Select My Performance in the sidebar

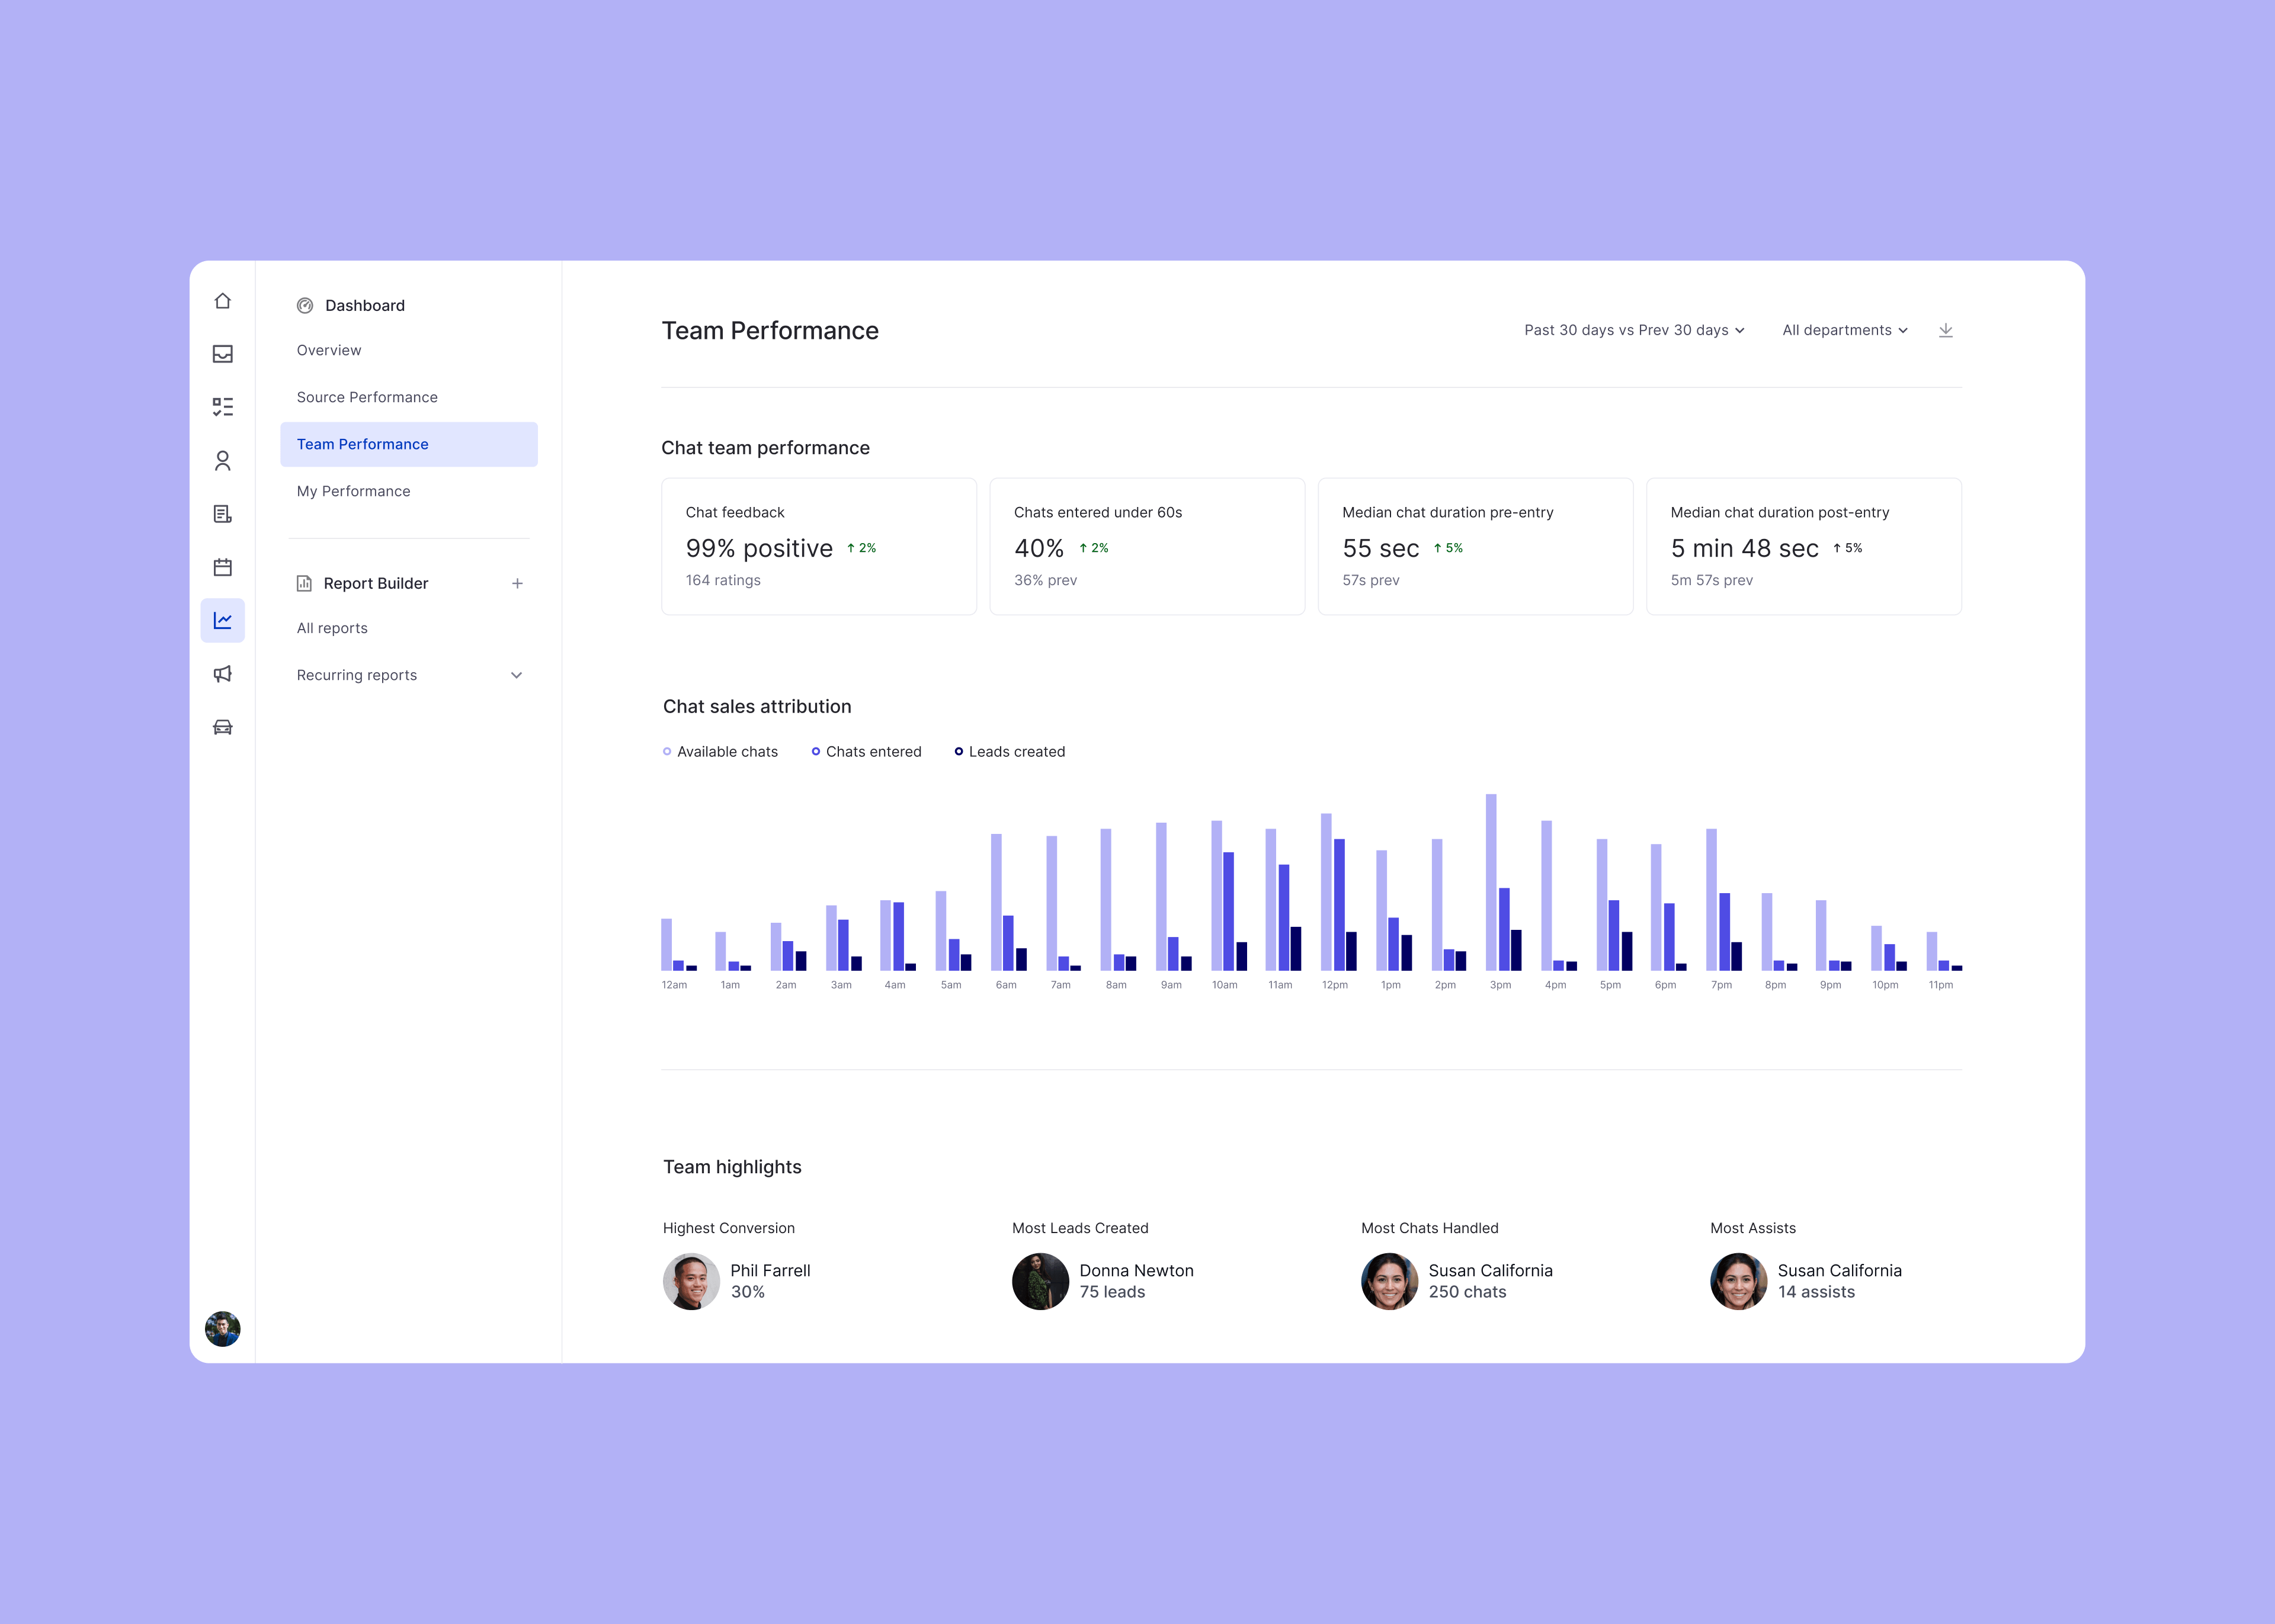353,491
